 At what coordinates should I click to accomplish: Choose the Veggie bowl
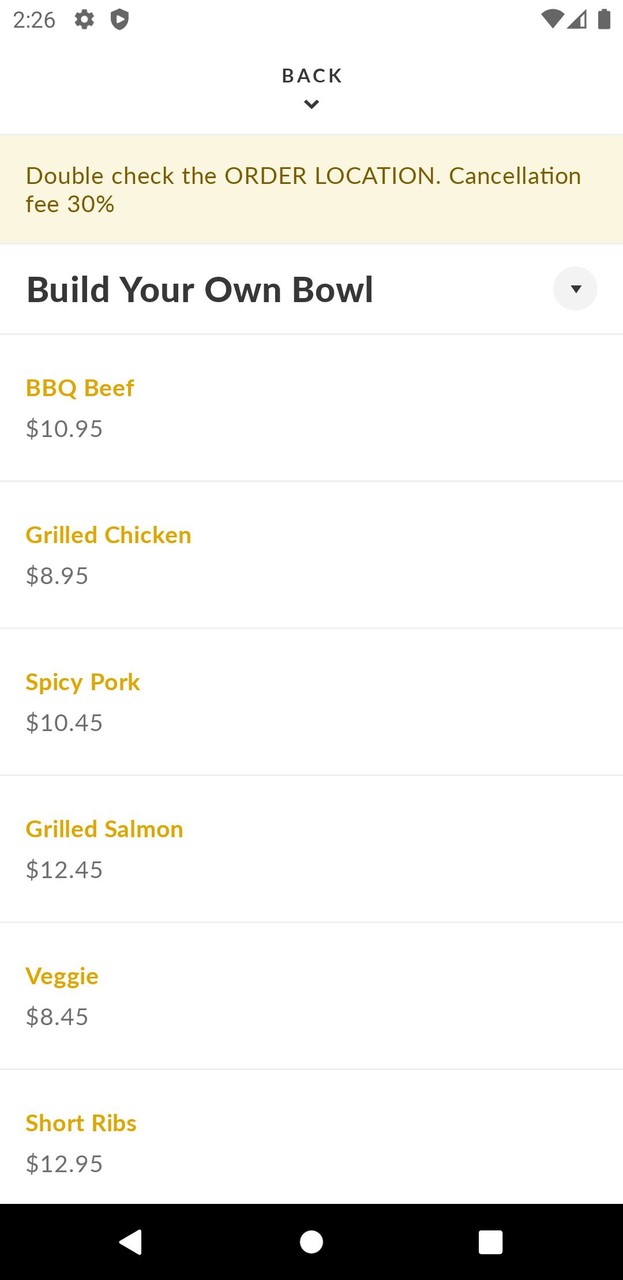[x=62, y=976]
